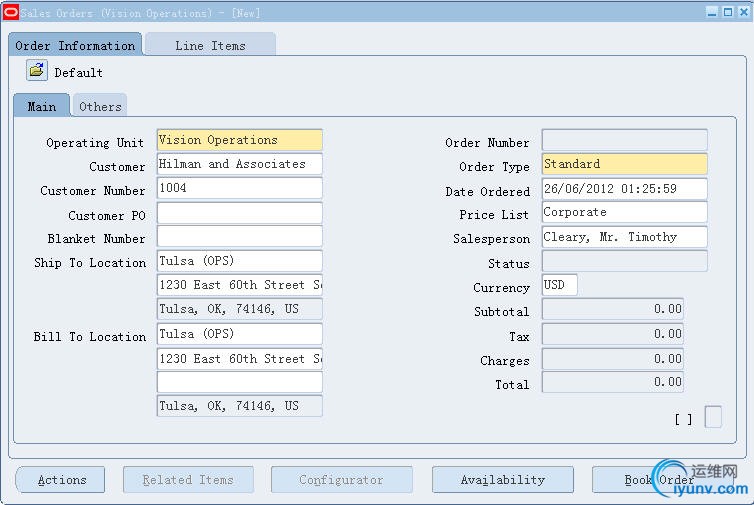
Task: Click the Order Number field
Action: 625,140
